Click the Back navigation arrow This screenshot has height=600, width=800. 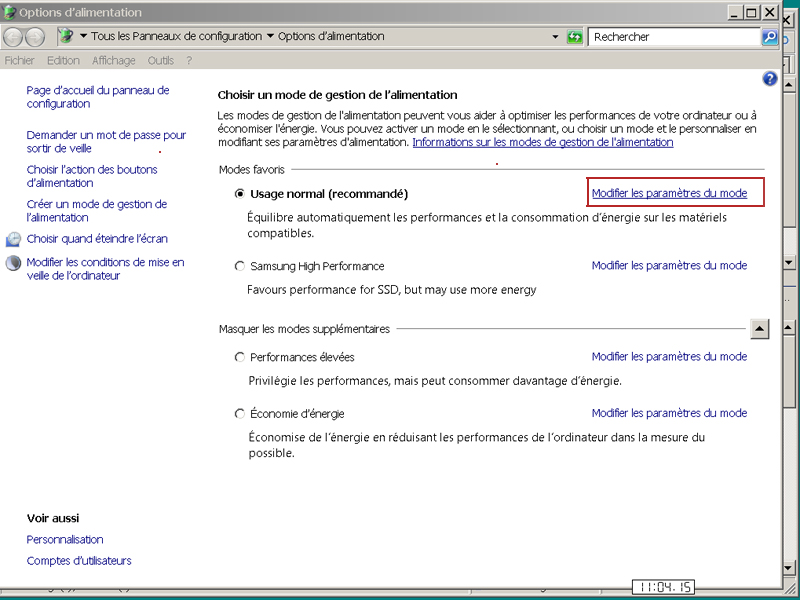[13, 37]
